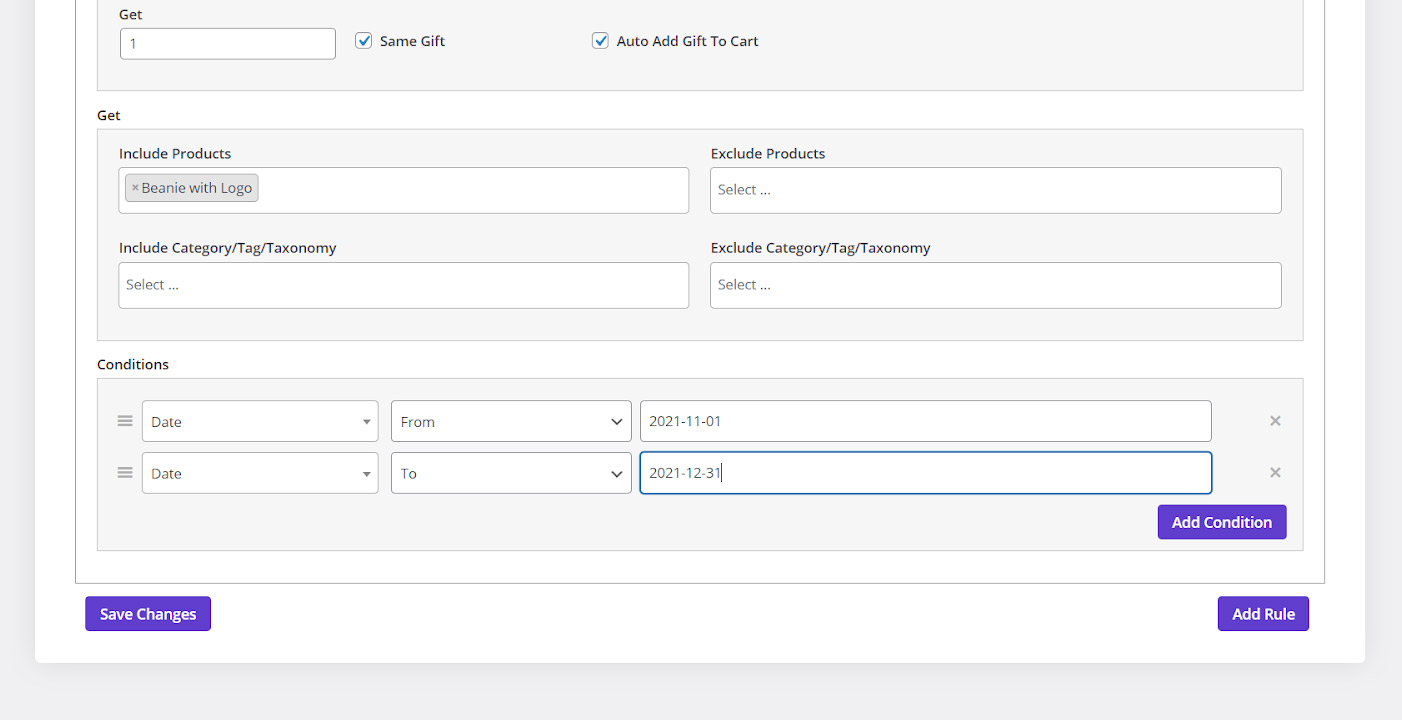This screenshot has width=1402, height=720.
Task: Open Exclude Products select box
Action: point(996,190)
